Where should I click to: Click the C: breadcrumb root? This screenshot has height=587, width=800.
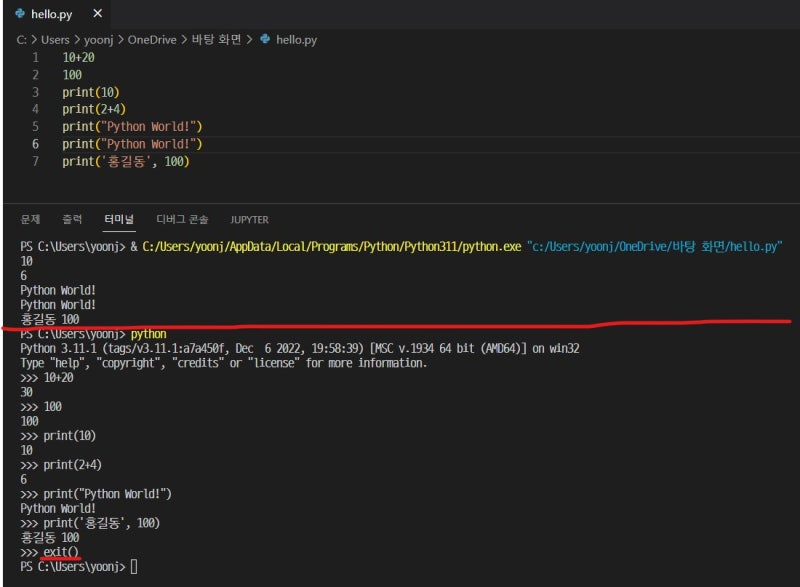point(21,40)
